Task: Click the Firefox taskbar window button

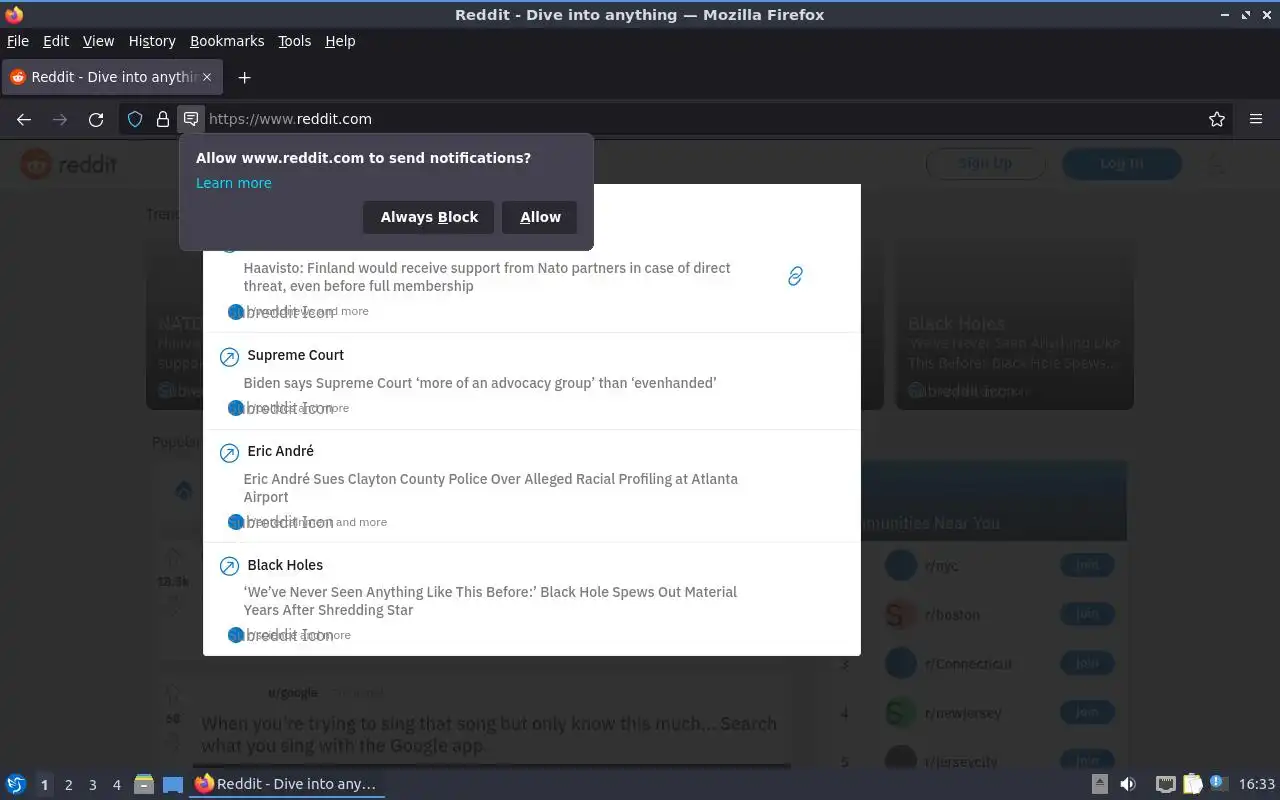Action: pos(288,784)
